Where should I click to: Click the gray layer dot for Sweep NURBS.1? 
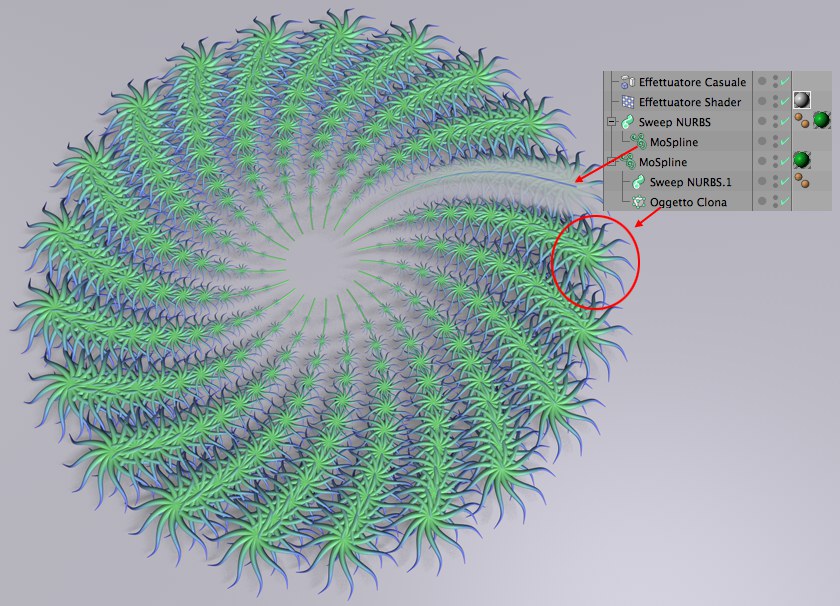[762, 181]
